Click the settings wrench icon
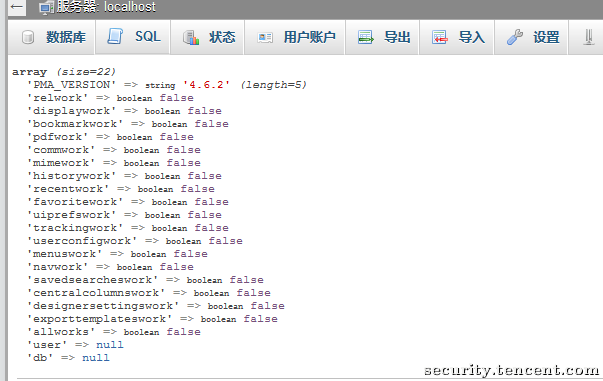The width and height of the screenshot is (603, 381). coord(515,37)
